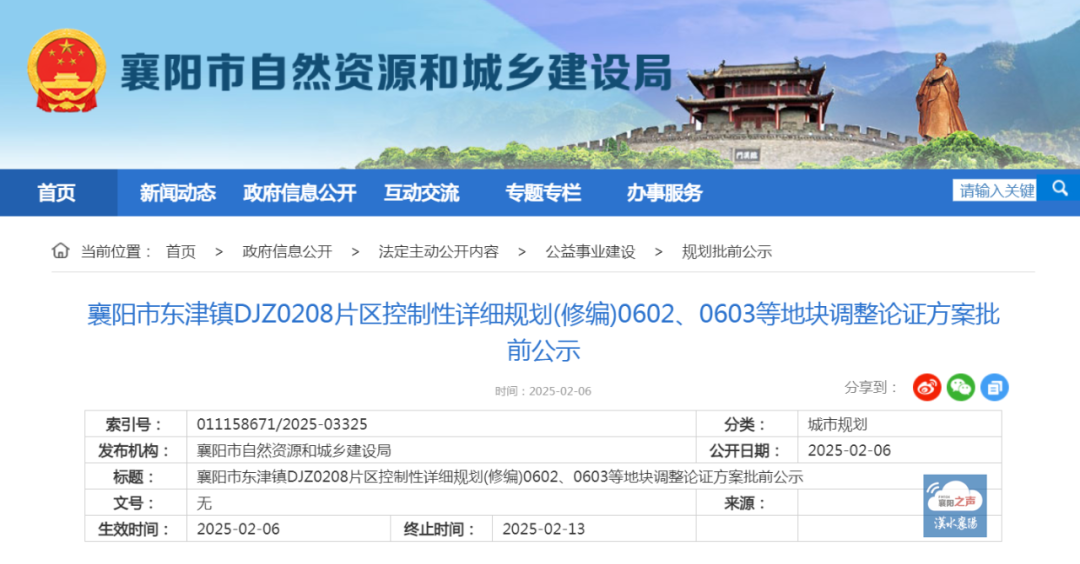The height and width of the screenshot is (564, 1080).
Task: Go to 政府信息公开 in navigation bar
Action: tap(299, 193)
